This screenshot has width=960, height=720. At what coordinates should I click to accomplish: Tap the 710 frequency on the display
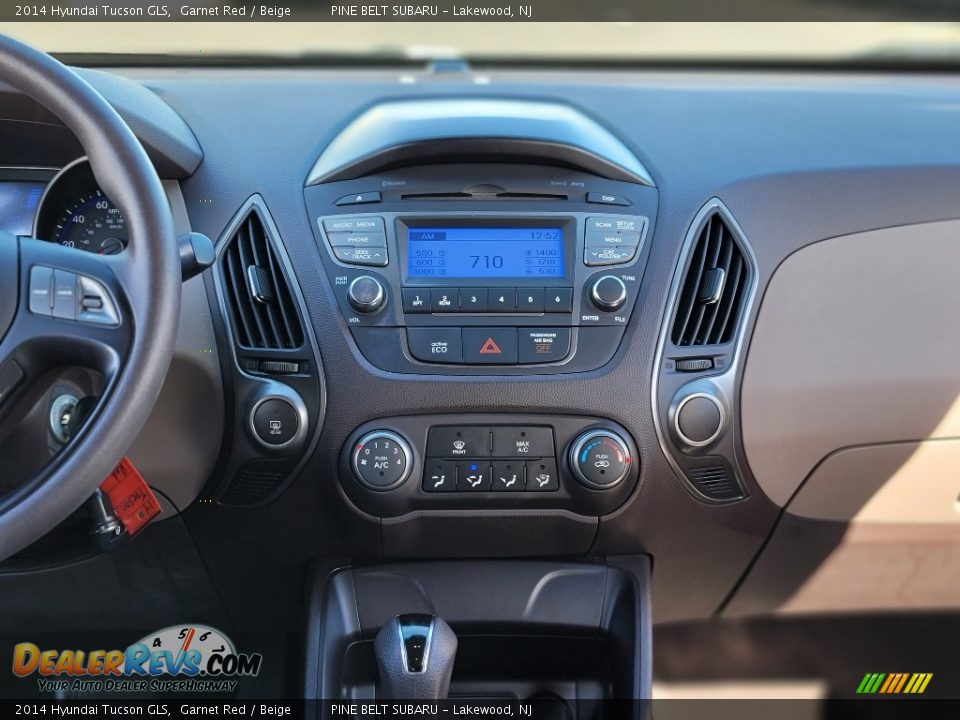(486, 262)
